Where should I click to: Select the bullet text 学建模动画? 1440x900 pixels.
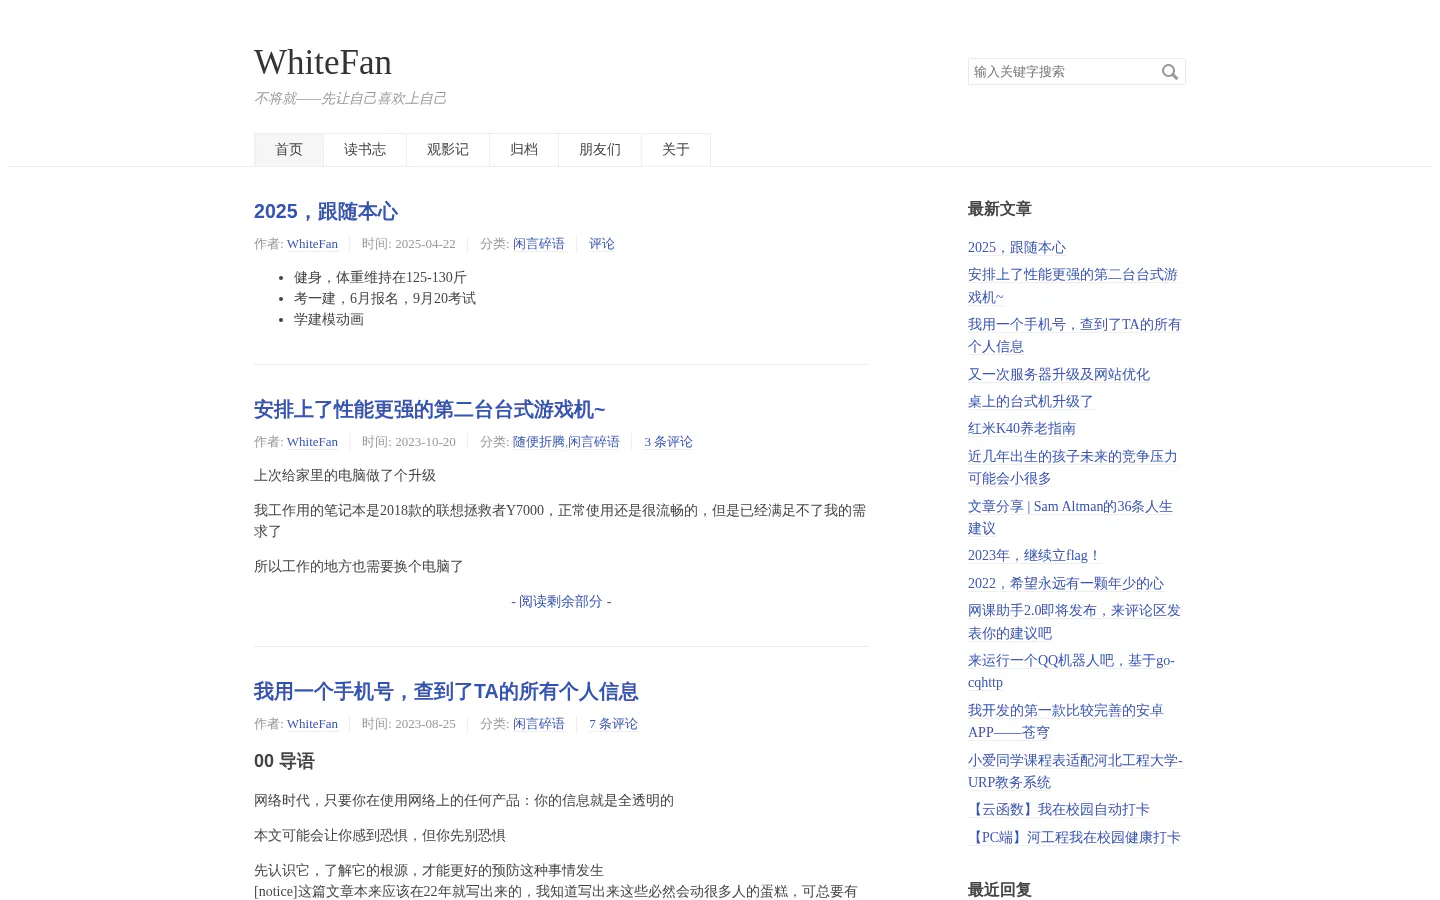(329, 320)
